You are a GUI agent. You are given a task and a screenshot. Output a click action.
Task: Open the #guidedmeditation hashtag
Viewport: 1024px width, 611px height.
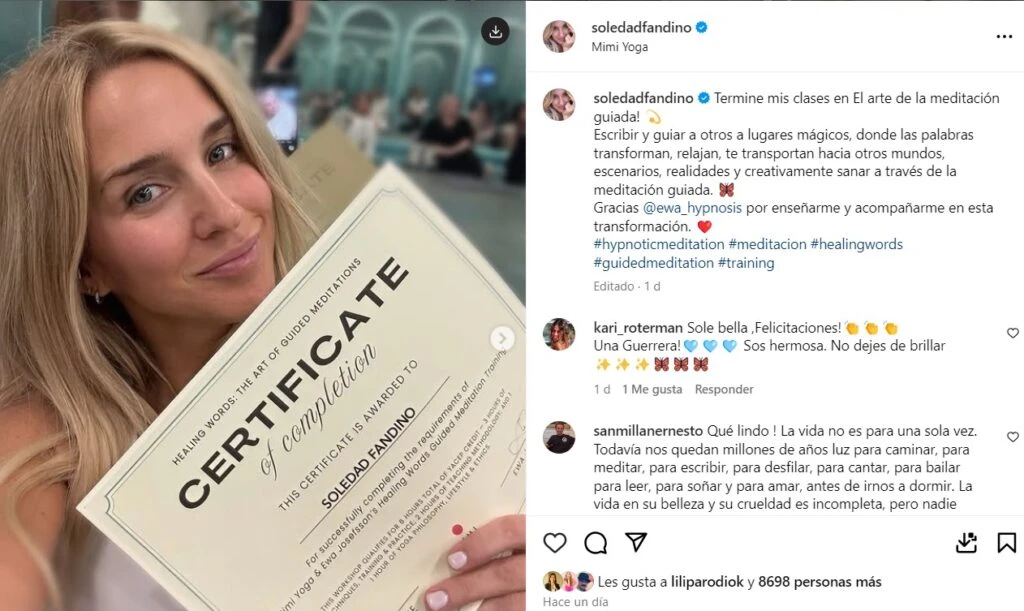coord(654,262)
